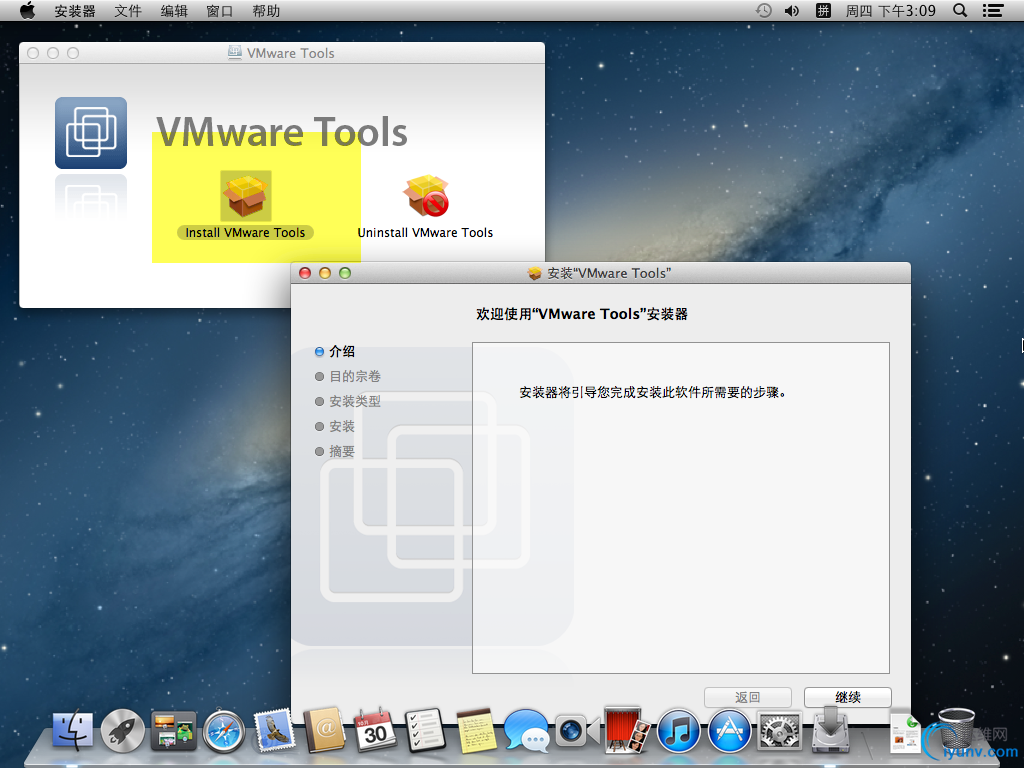The width and height of the screenshot is (1024, 768).
Task: Launch iTunes music note icon
Action: [x=678, y=731]
